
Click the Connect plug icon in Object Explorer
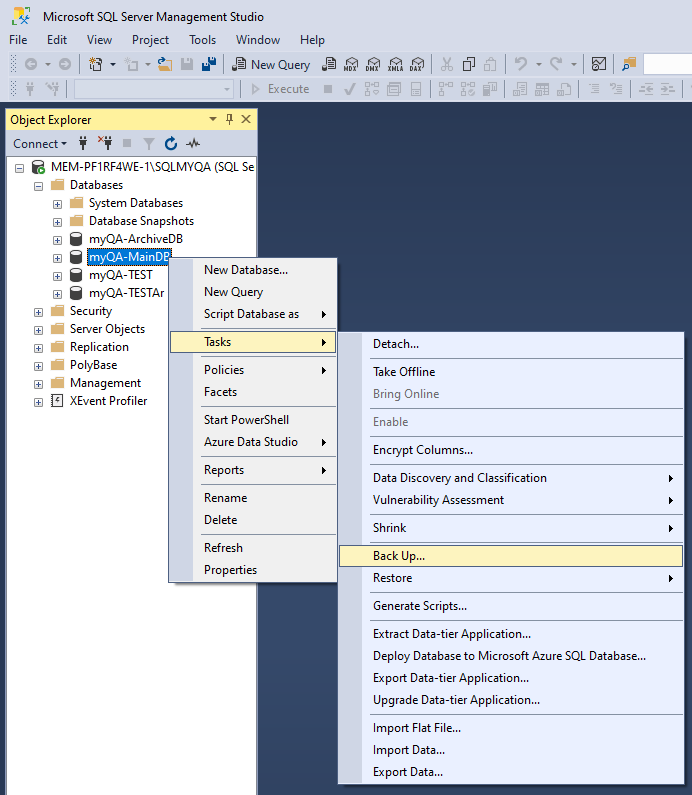point(83,143)
